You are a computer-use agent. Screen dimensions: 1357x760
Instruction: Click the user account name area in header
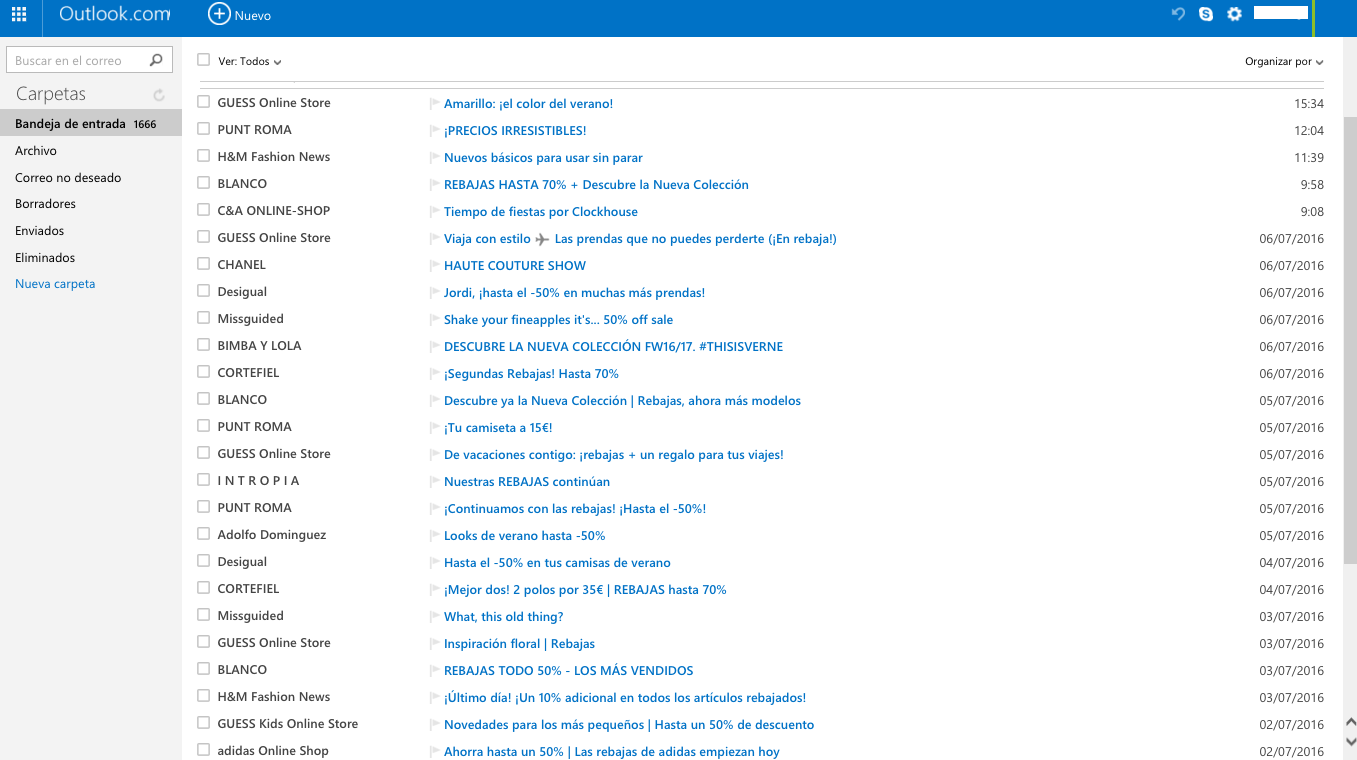(x=1282, y=13)
